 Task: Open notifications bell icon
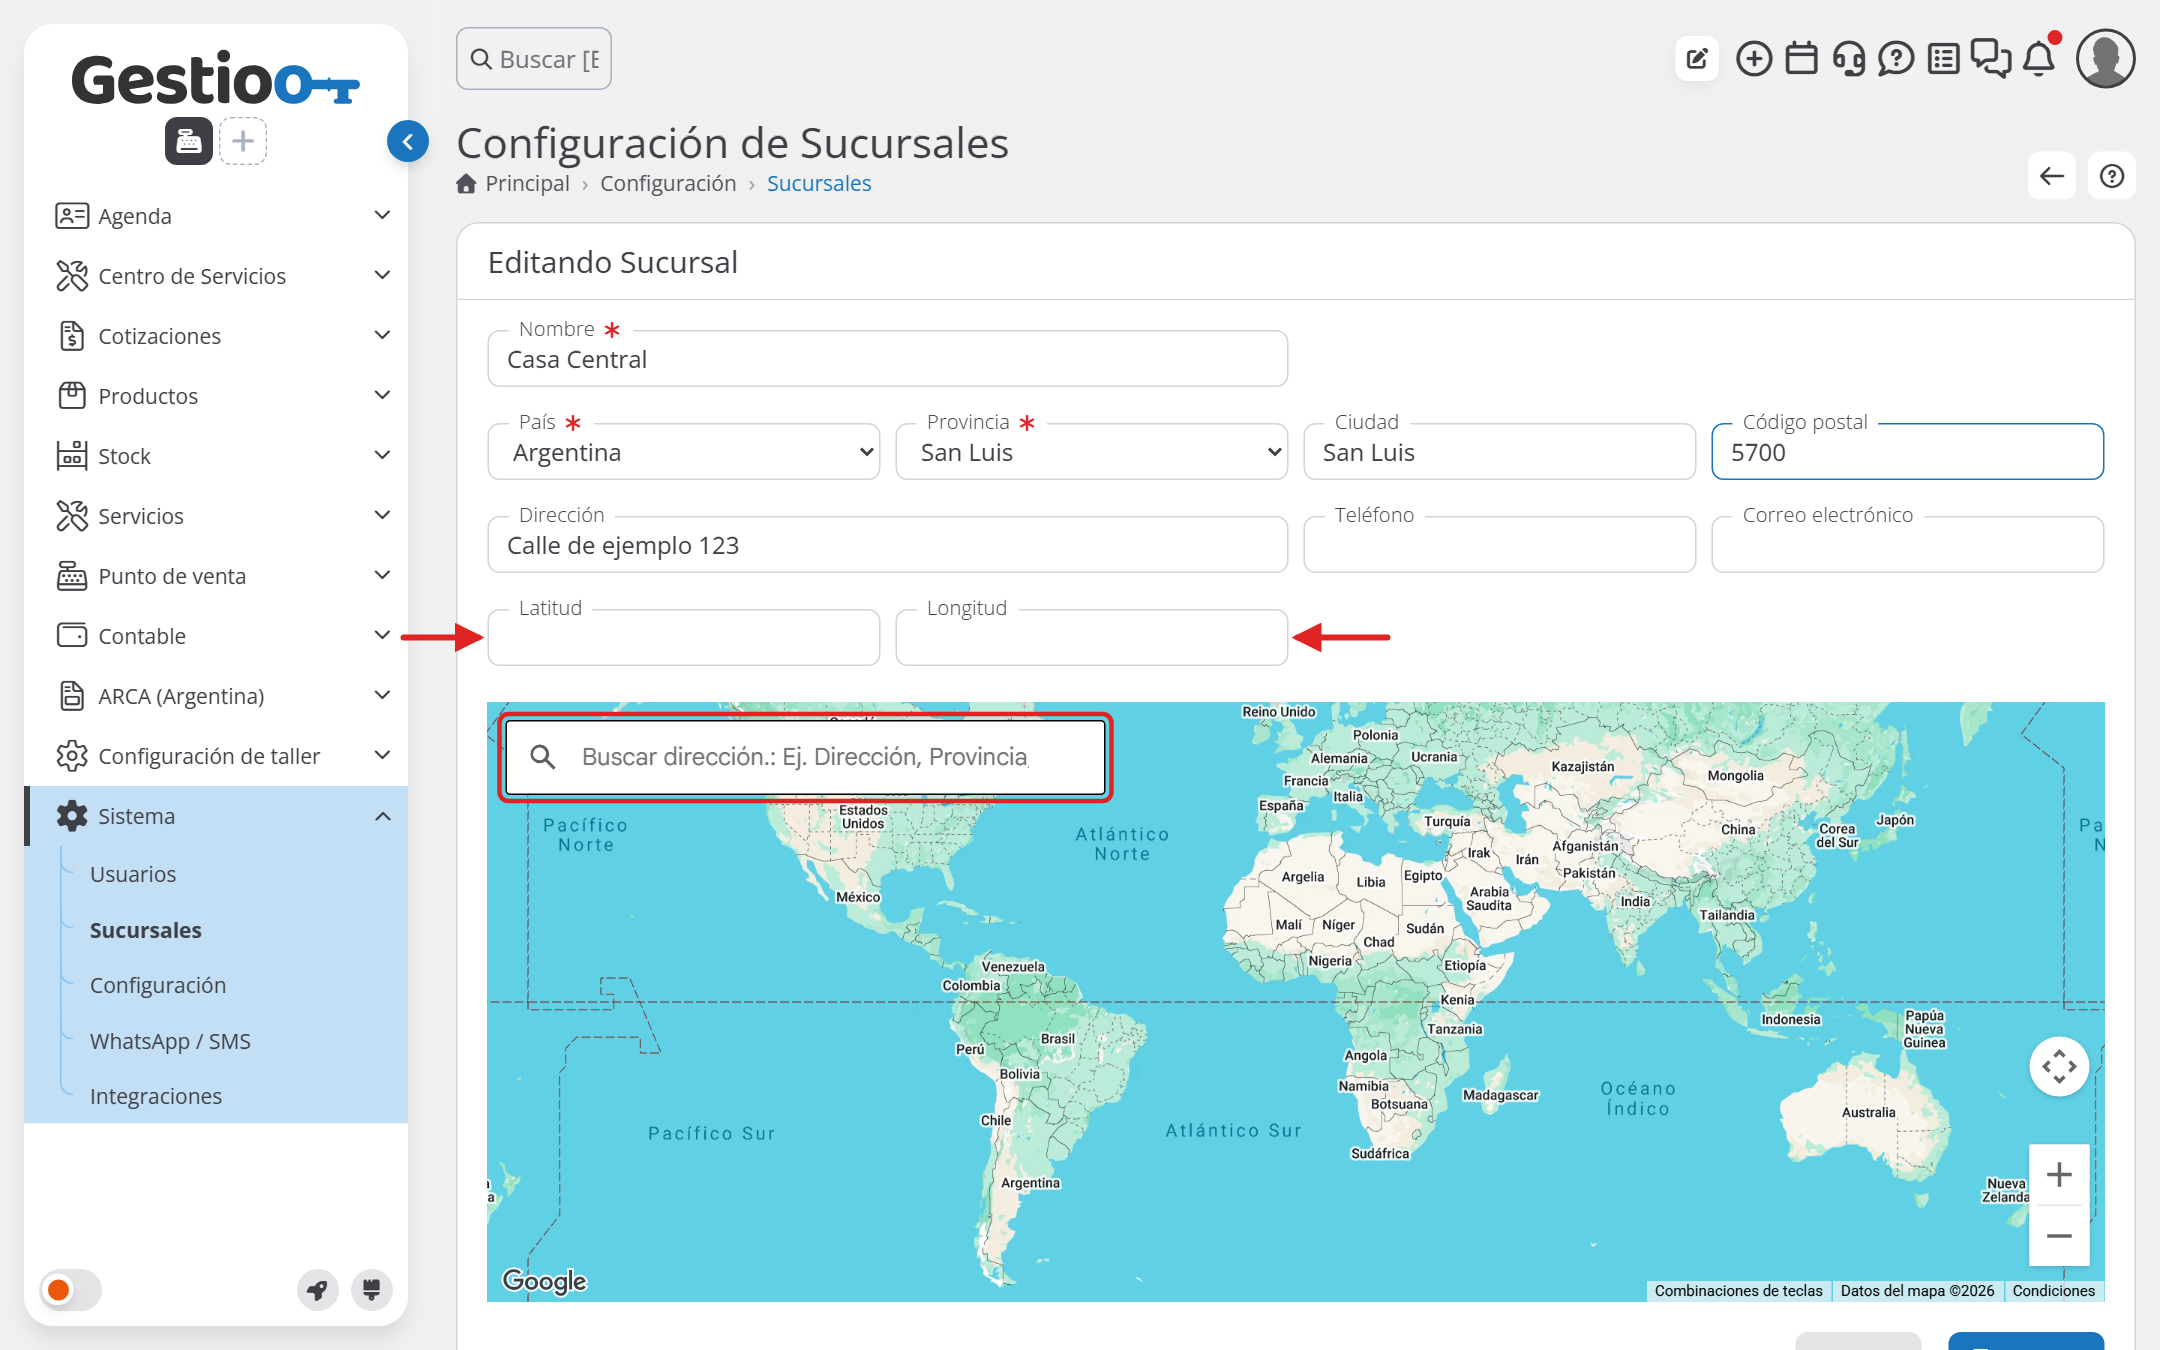click(x=2039, y=59)
